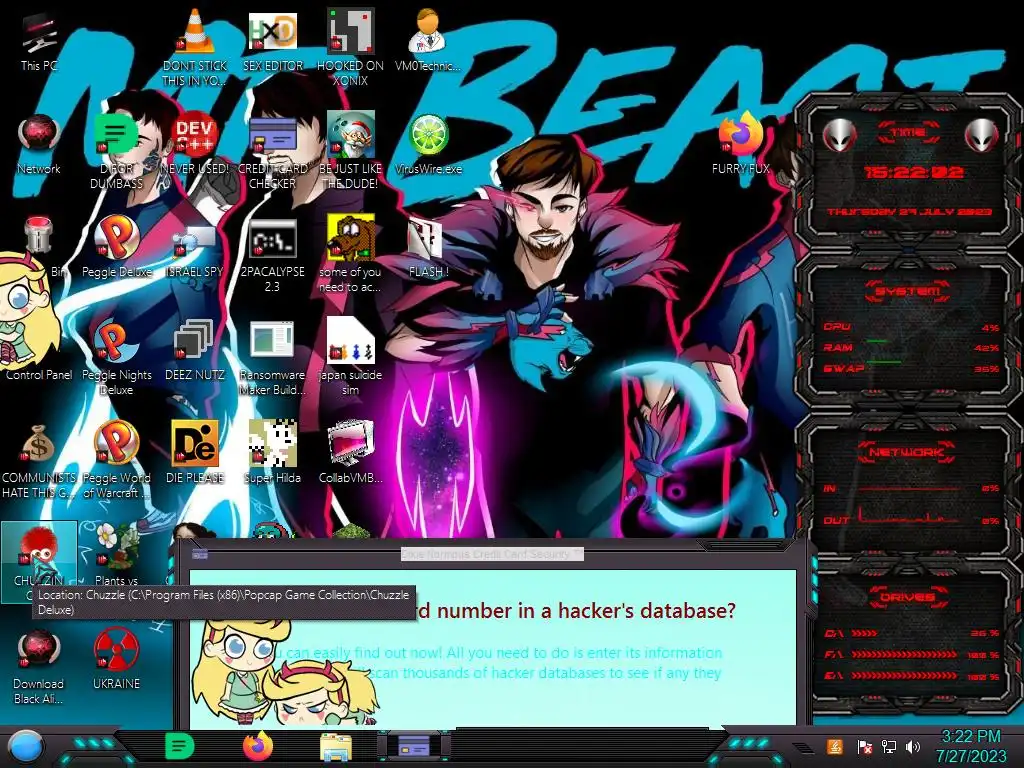Launch Firefox icon labeled FURRY FUX
The width and height of the screenshot is (1024, 768).
point(741,144)
